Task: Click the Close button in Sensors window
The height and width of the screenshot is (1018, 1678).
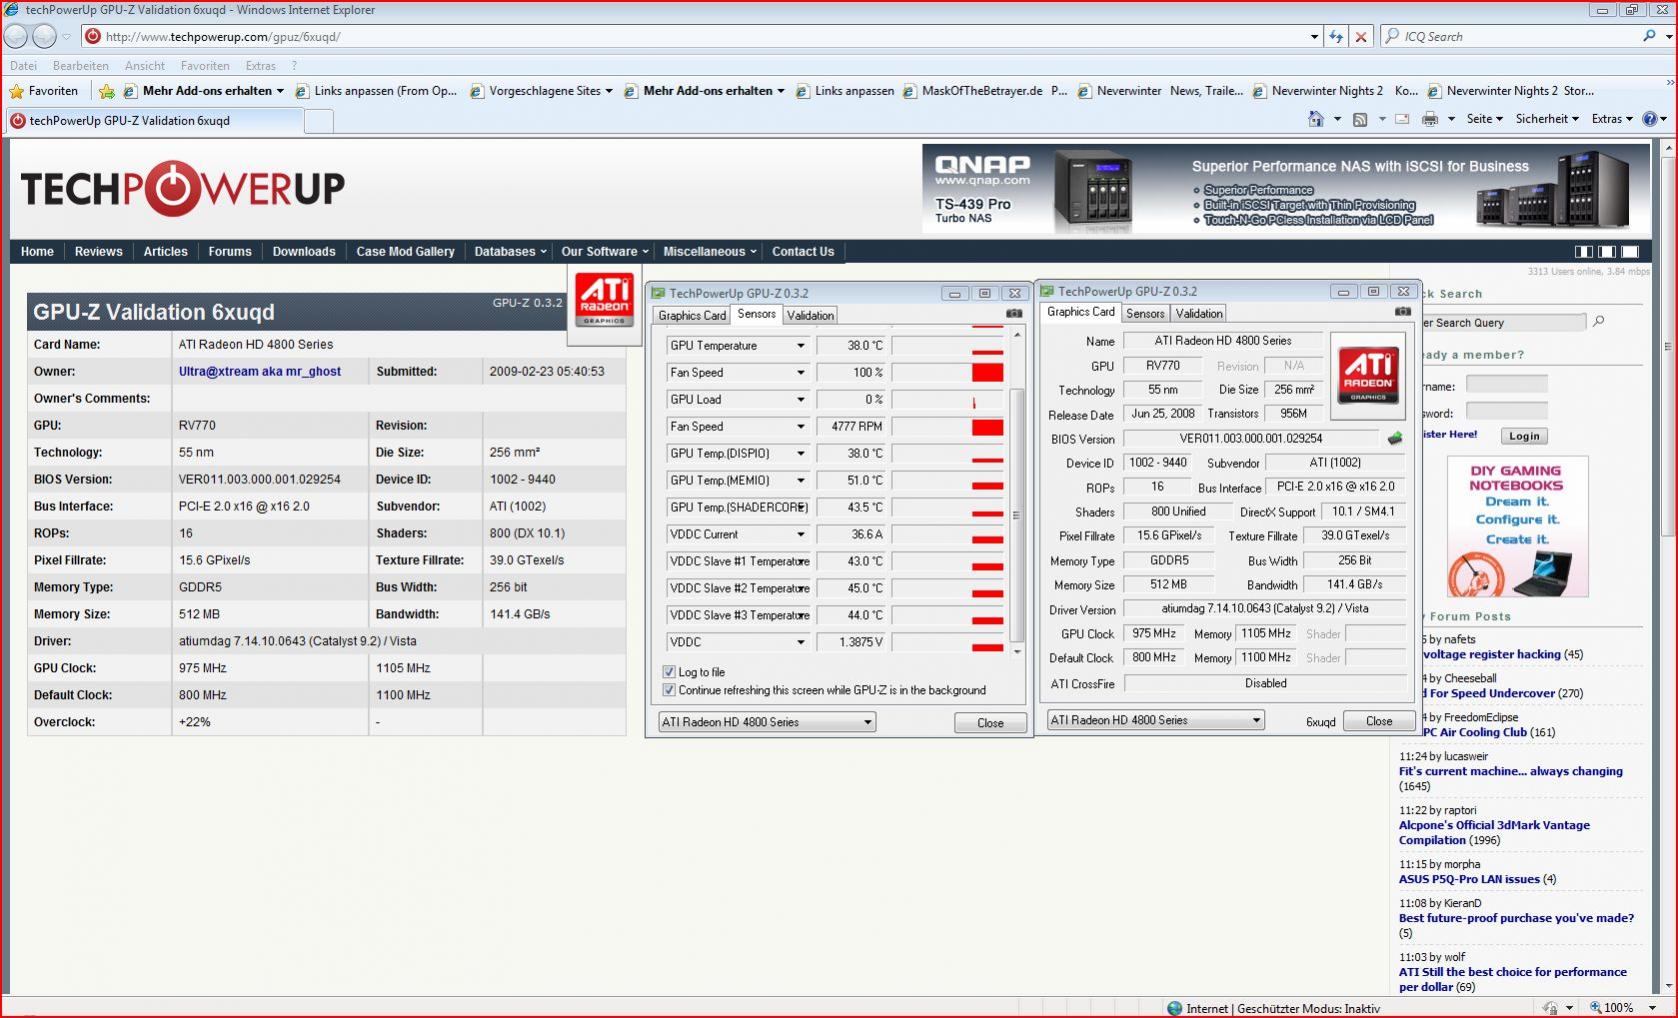Action: [990, 723]
